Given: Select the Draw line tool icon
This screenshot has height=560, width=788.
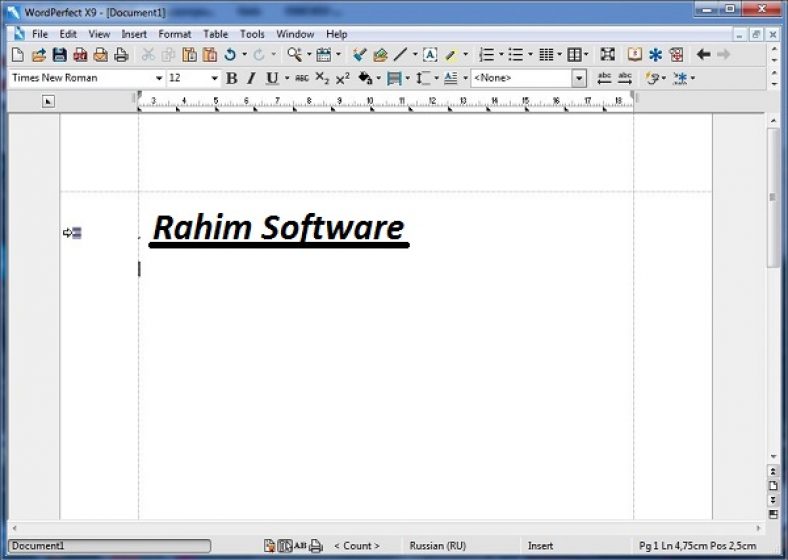Looking at the screenshot, I should point(401,54).
